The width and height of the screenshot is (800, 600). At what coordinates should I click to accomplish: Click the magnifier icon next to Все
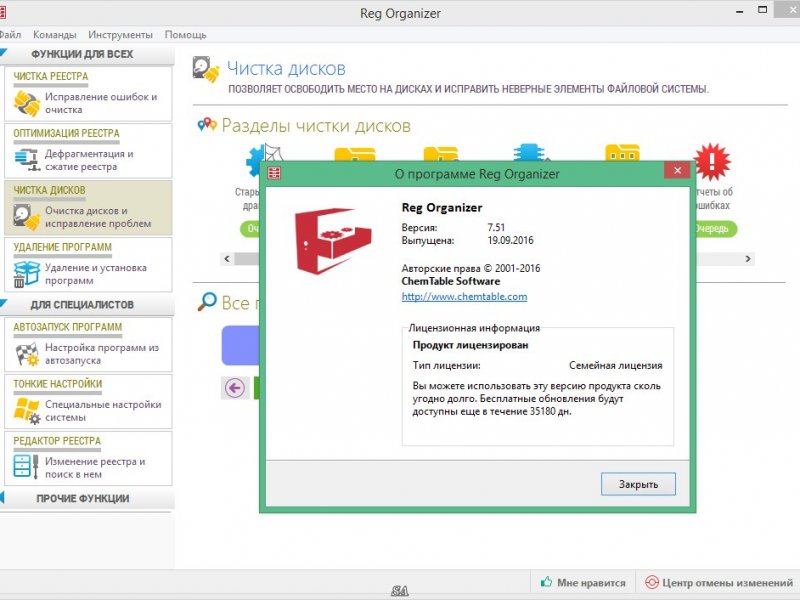(x=207, y=302)
